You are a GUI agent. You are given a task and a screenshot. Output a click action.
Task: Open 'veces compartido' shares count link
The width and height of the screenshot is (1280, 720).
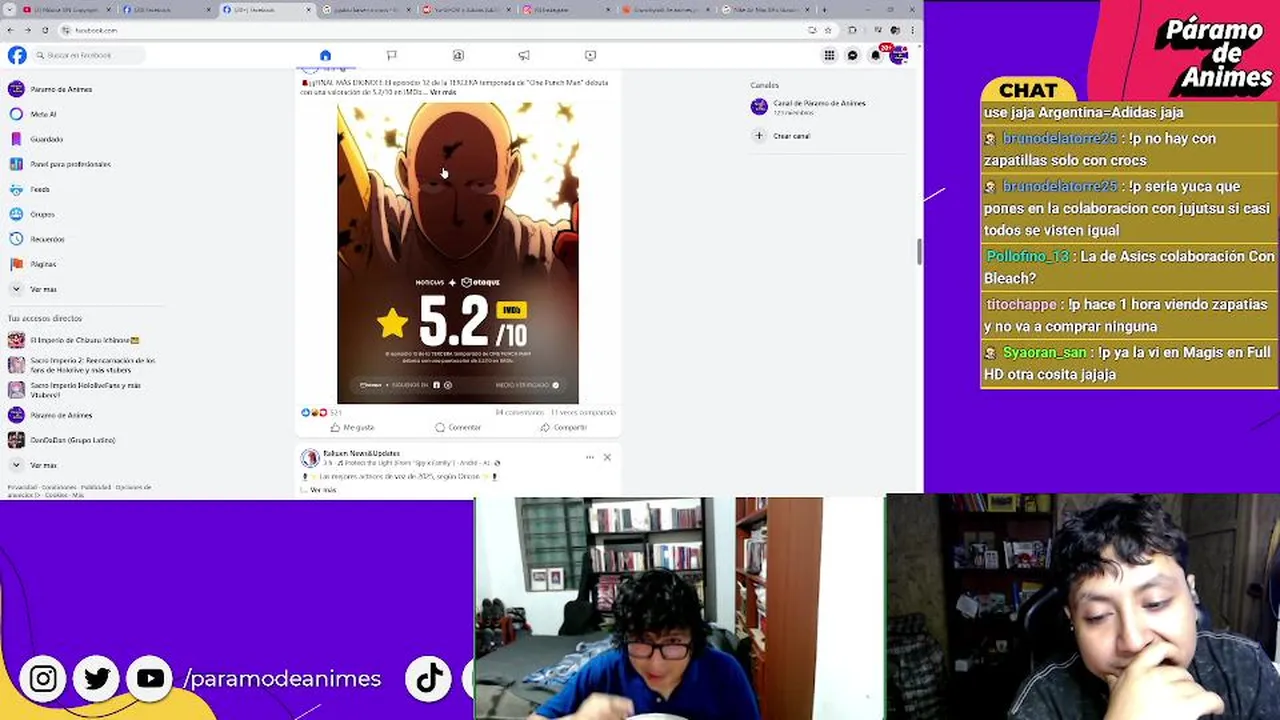coord(583,412)
